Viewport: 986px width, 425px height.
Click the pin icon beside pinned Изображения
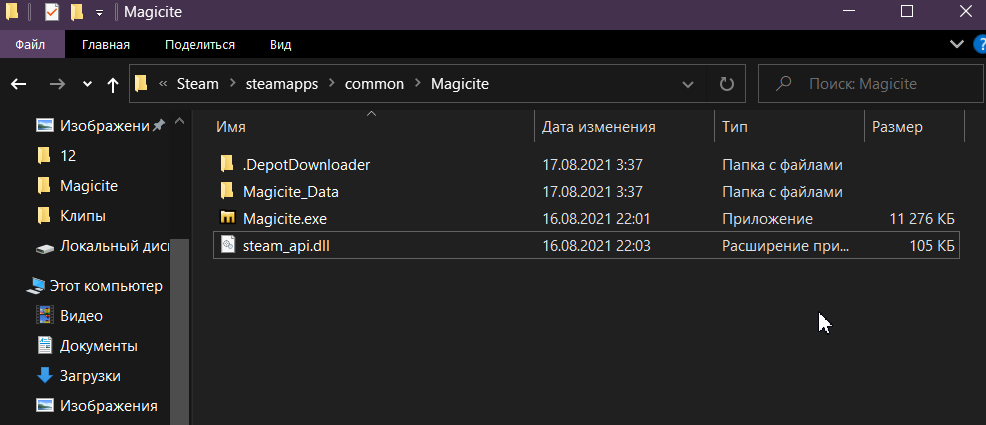158,126
